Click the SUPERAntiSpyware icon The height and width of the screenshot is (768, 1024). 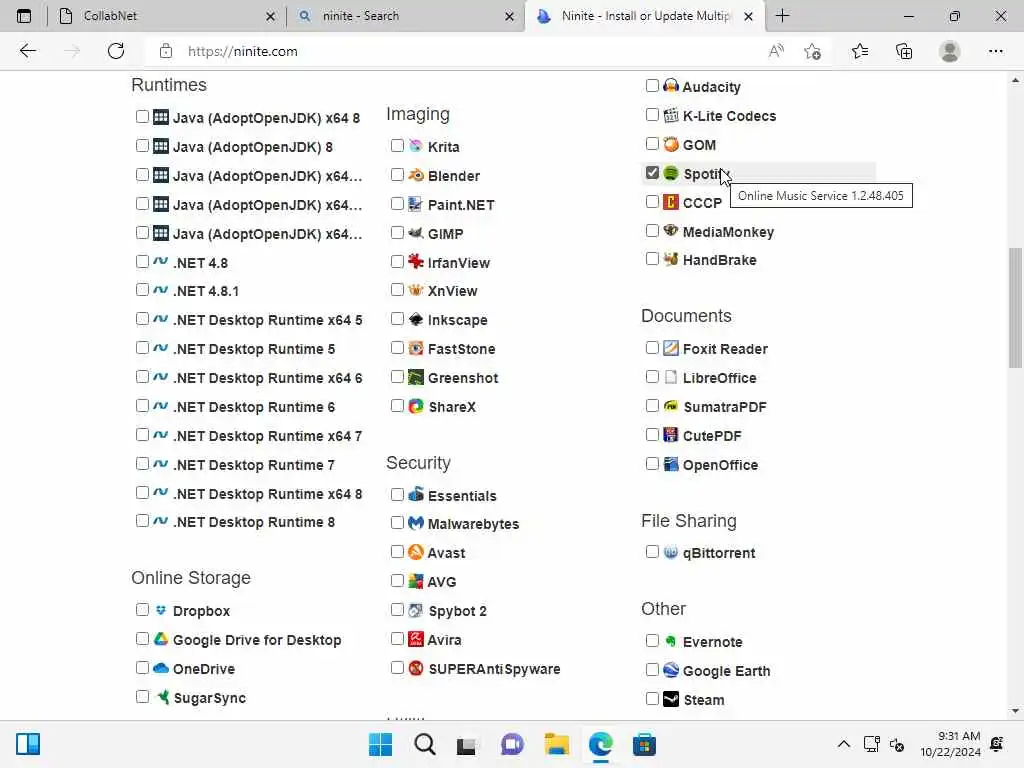click(415, 668)
